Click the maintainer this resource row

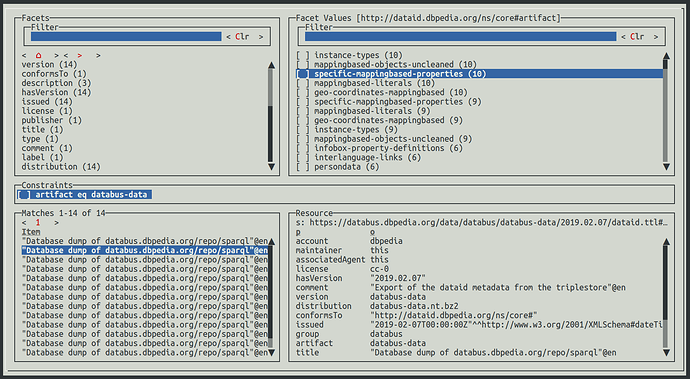click(x=479, y=250)
